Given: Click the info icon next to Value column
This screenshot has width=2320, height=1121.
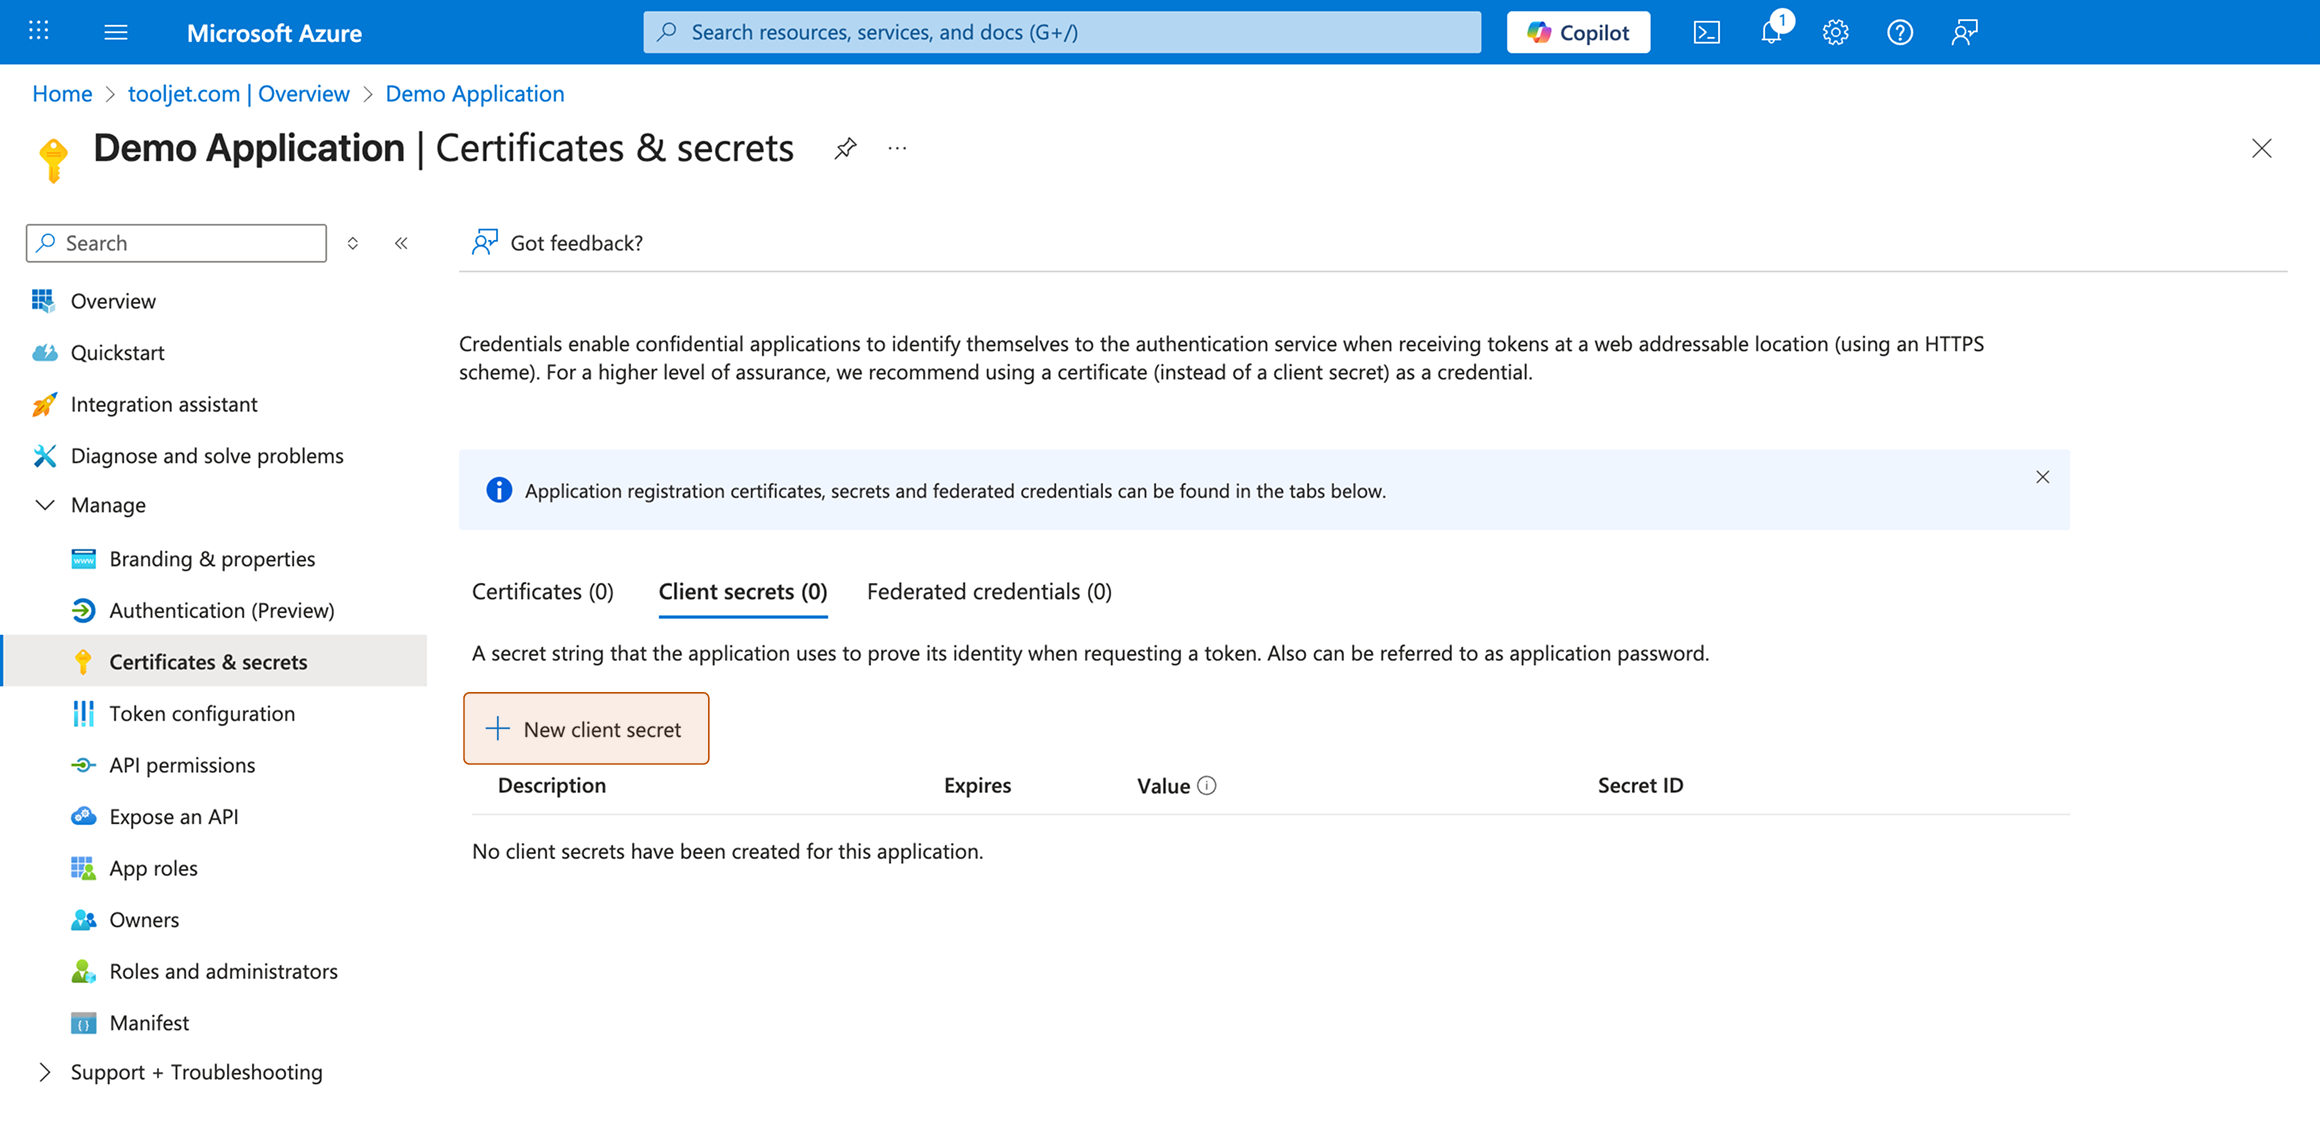Looking at the screenshot, I should click(x=1207, y=786).
